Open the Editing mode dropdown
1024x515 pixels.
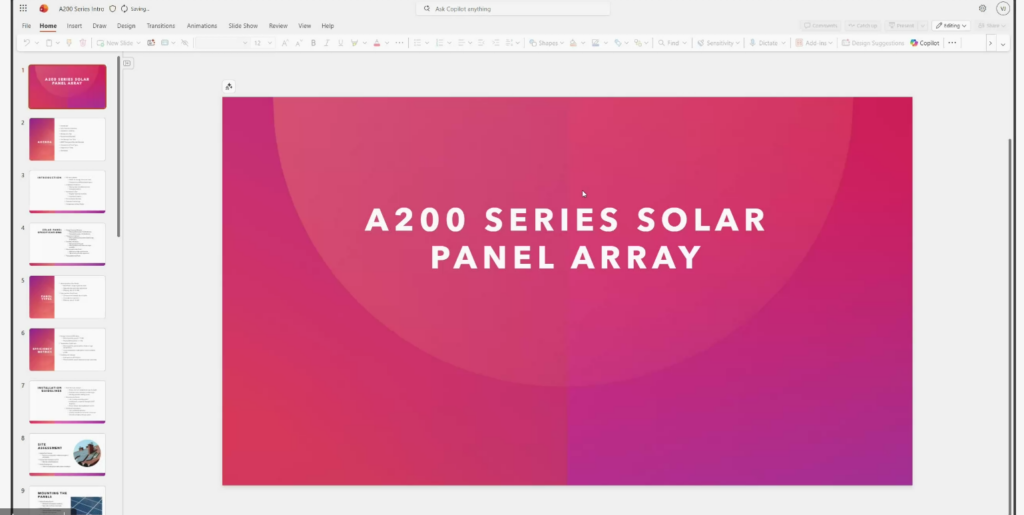tap(951, 25)
